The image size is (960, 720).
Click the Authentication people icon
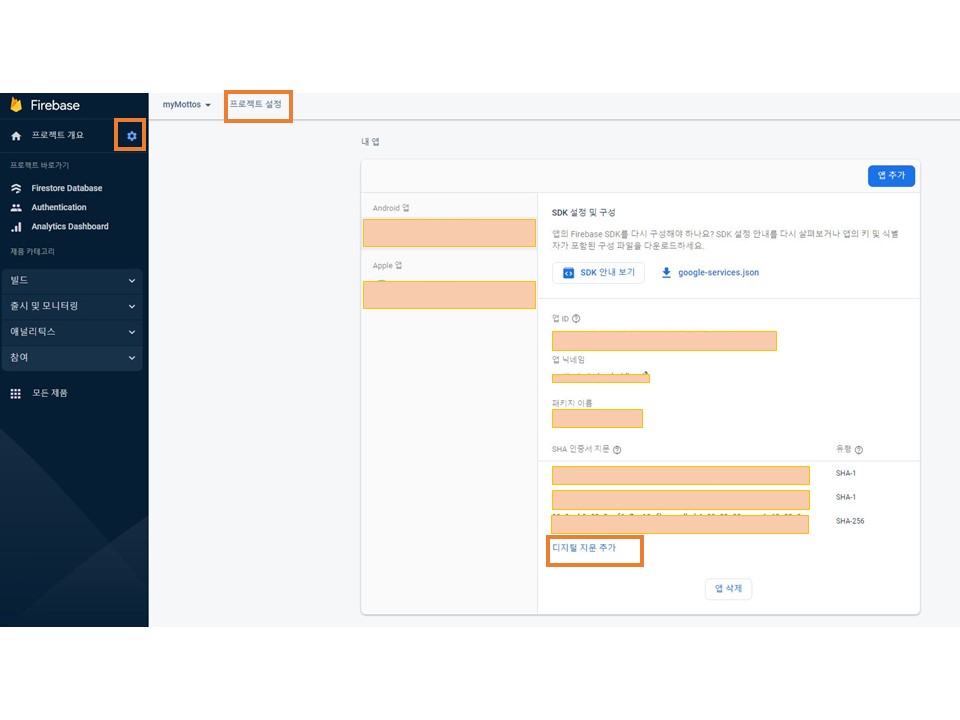16,208
